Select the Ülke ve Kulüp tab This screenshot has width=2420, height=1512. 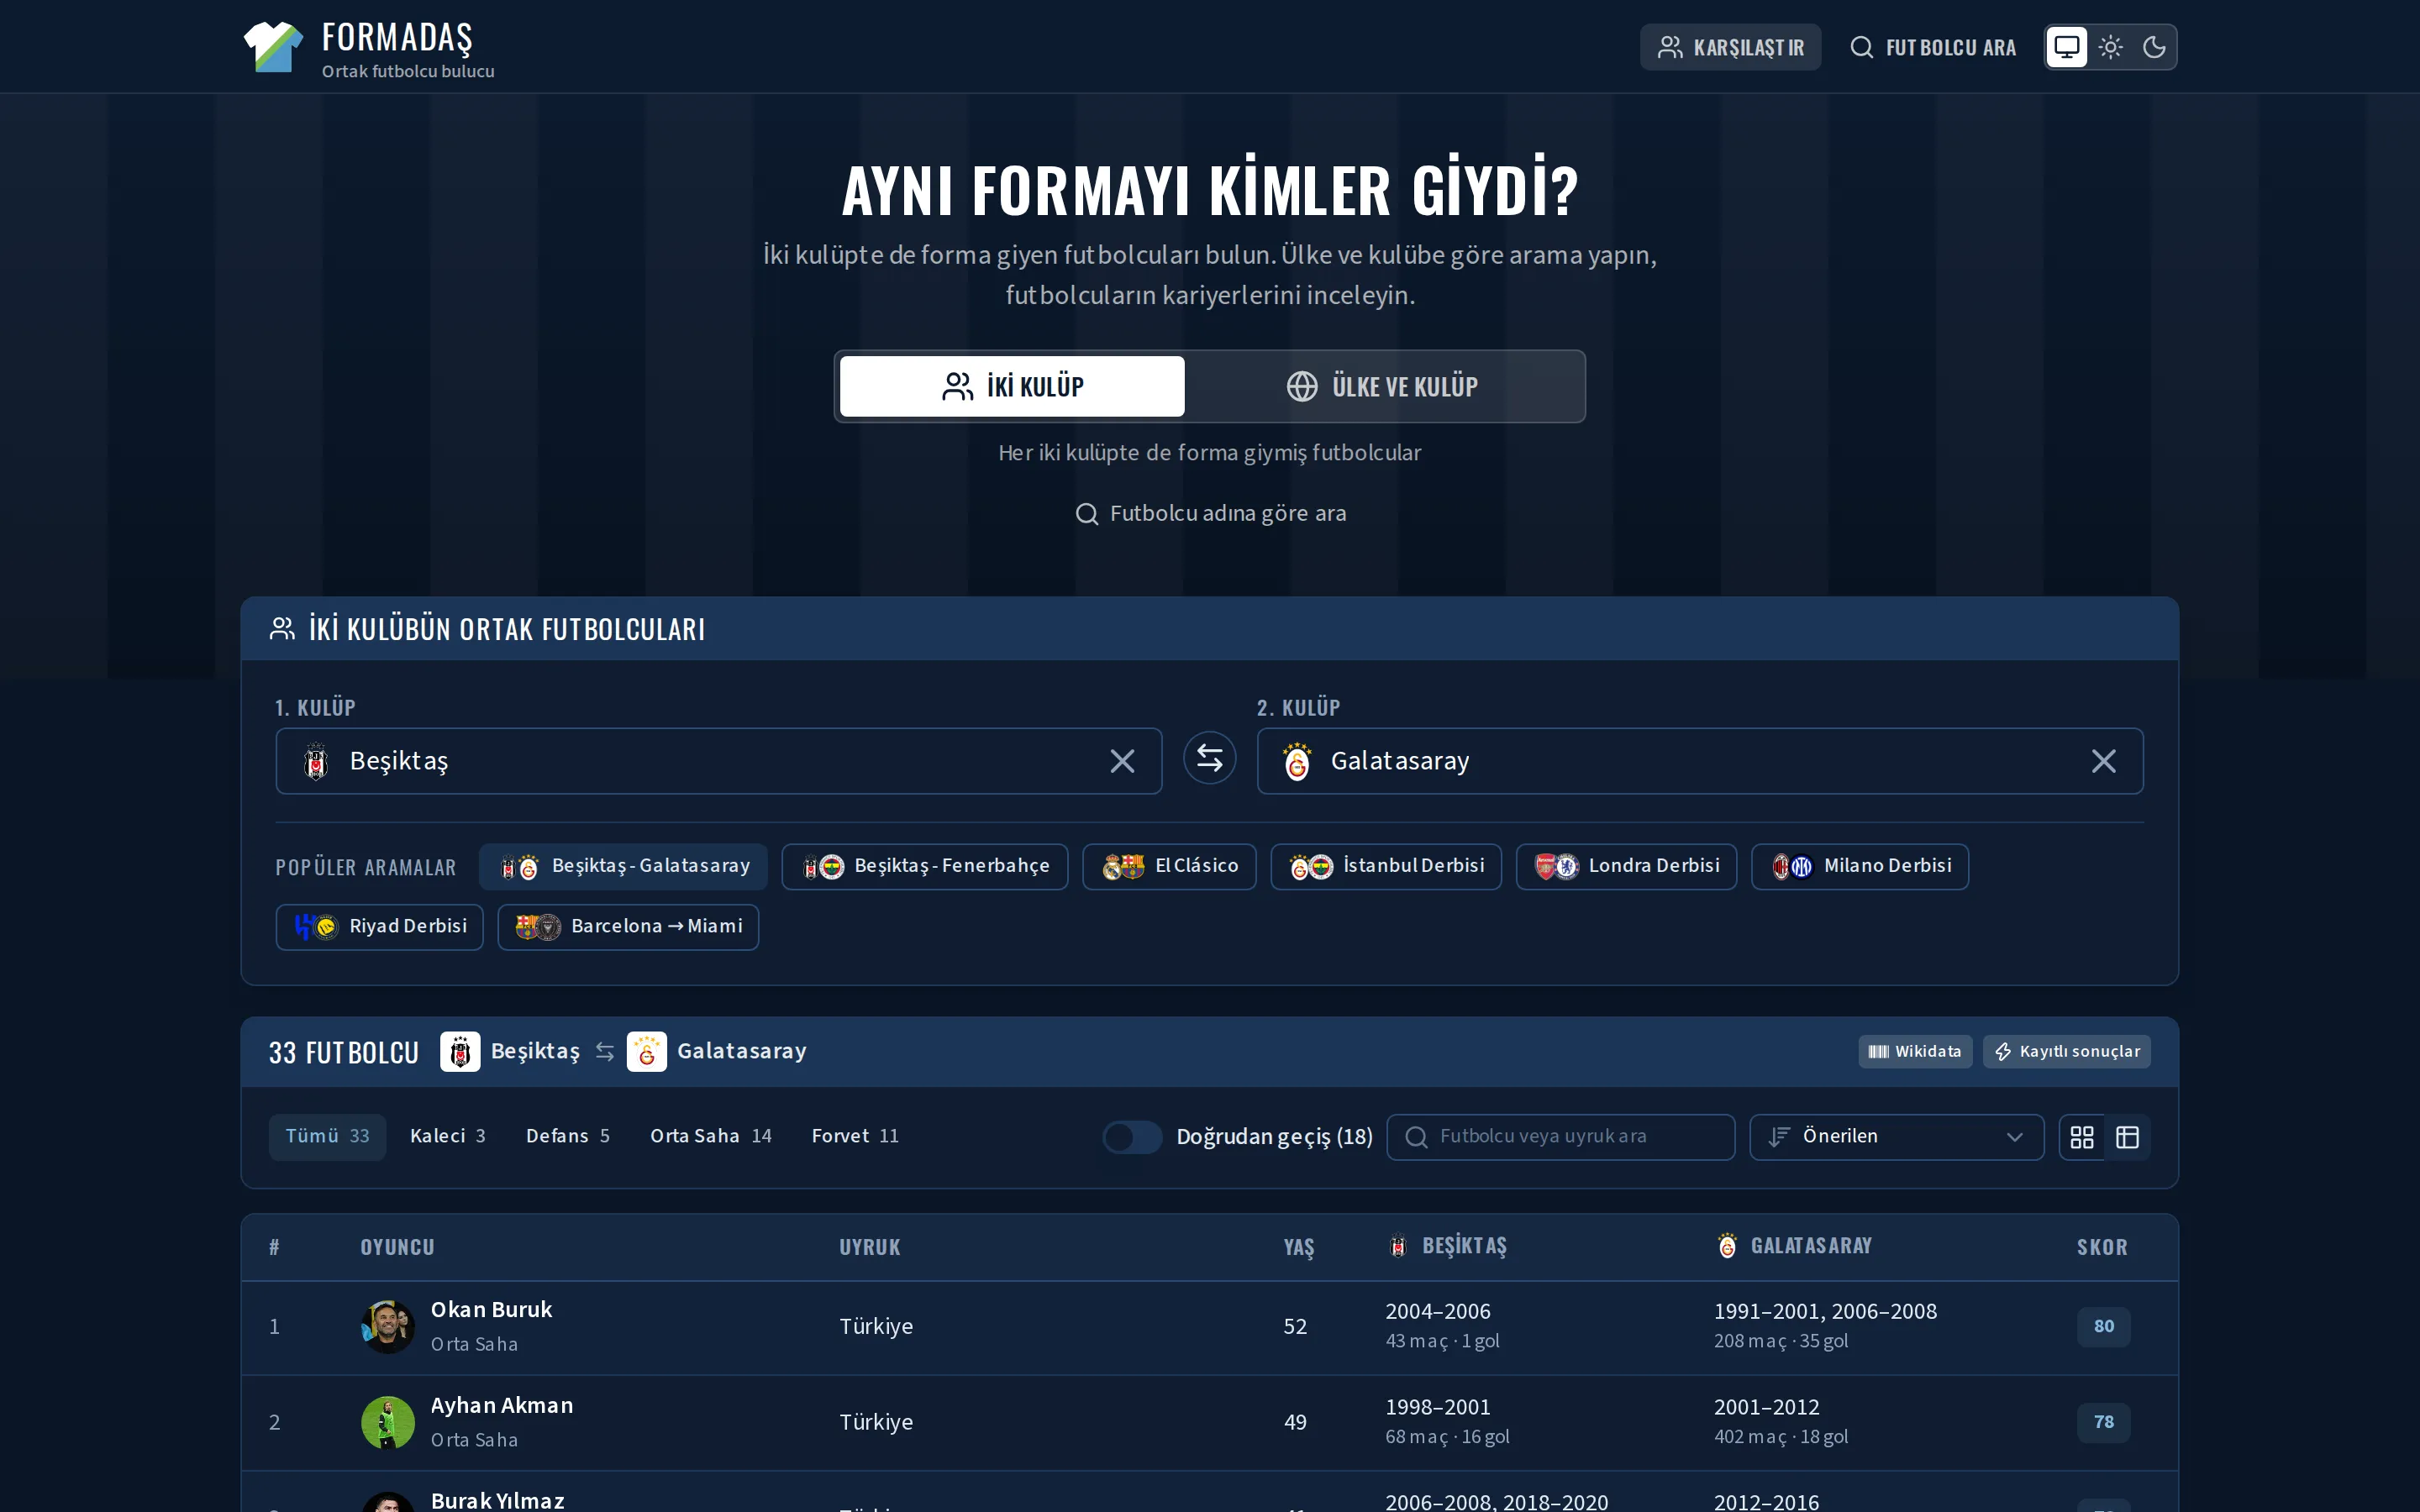1382,386
